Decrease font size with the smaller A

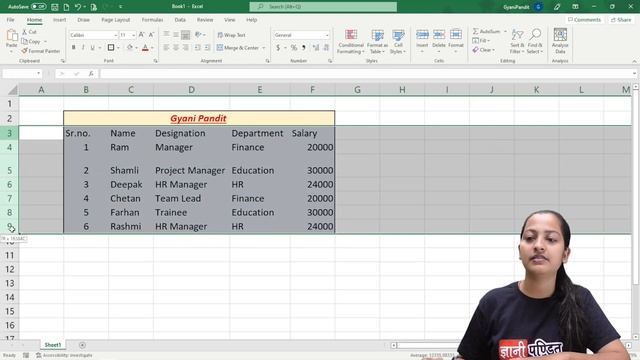(x=151, y=35)
